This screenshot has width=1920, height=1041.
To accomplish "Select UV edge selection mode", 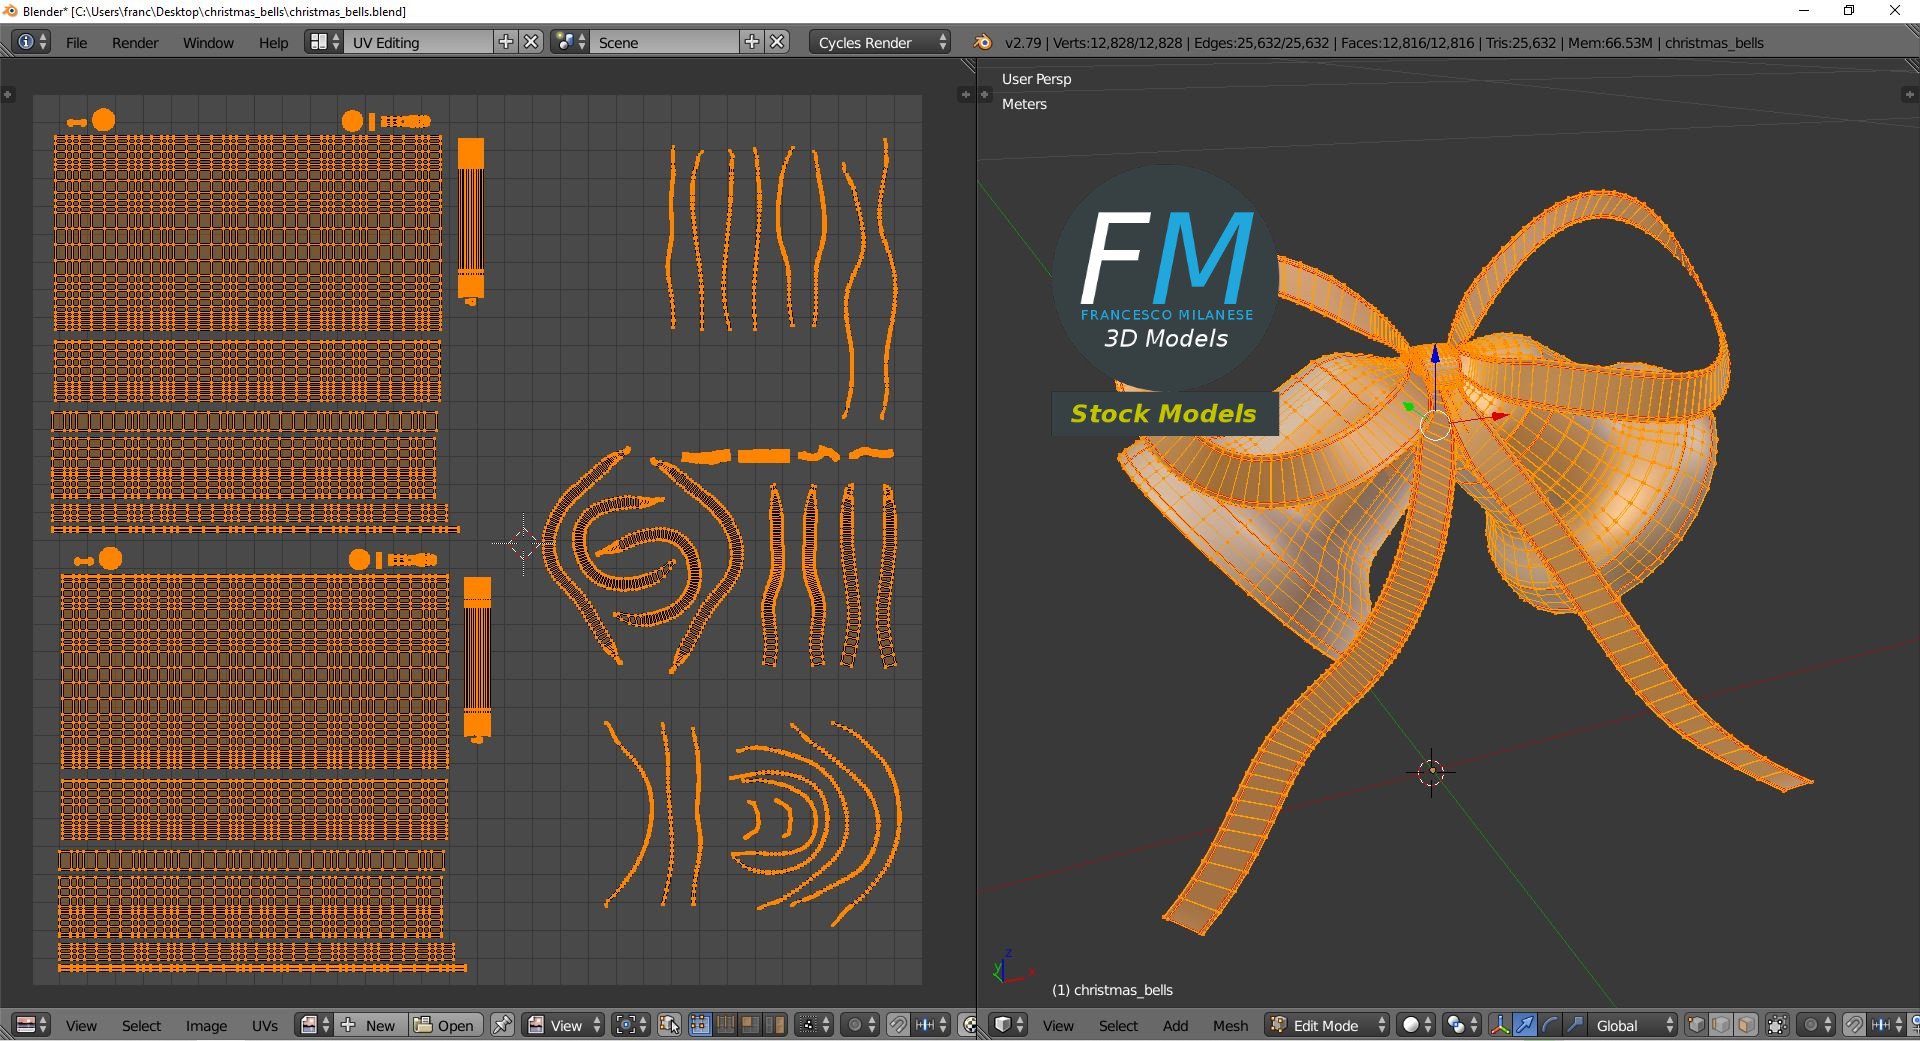I will coord(725,1025).
